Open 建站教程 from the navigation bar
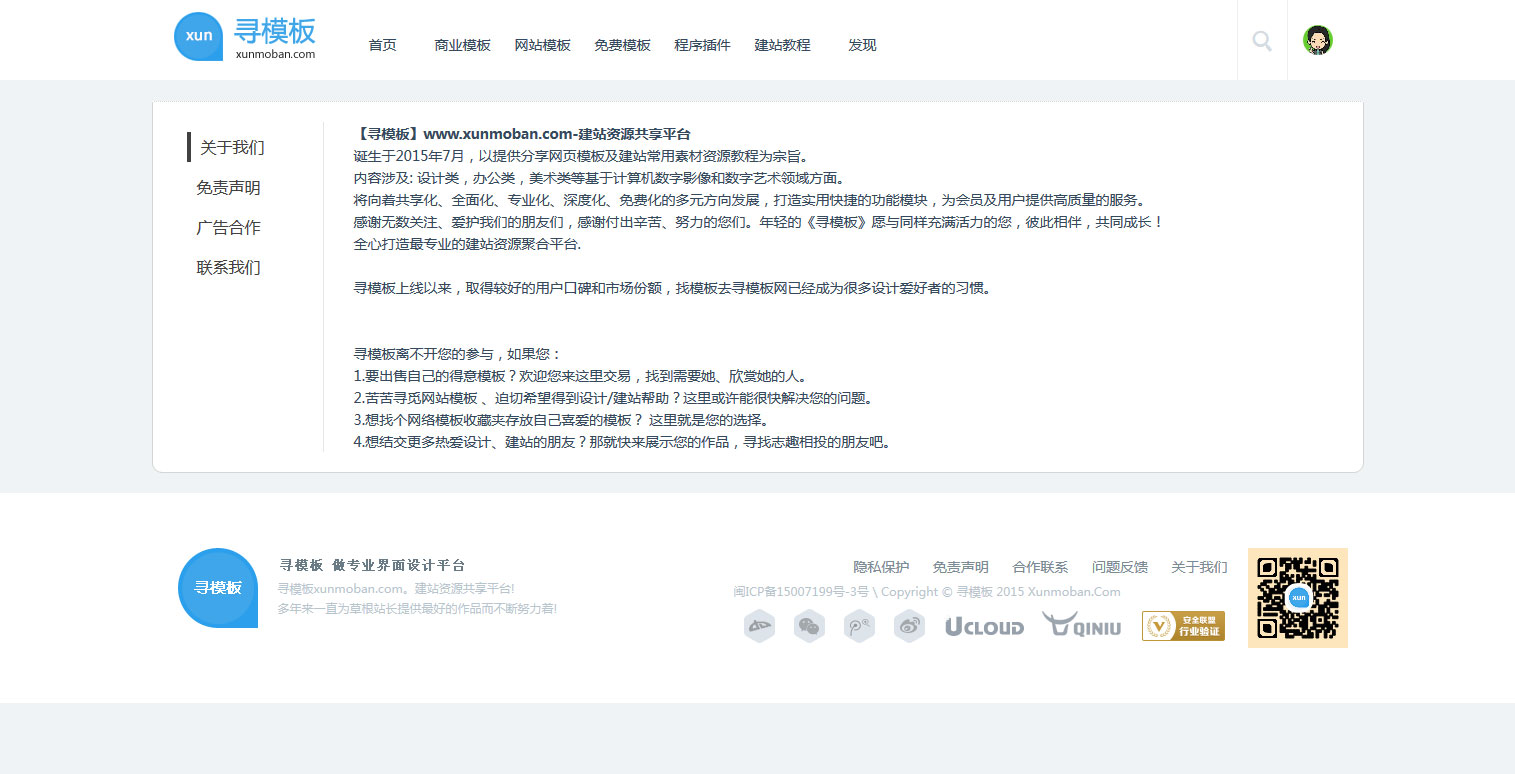 pyautogui.click(x=782, y=45)
